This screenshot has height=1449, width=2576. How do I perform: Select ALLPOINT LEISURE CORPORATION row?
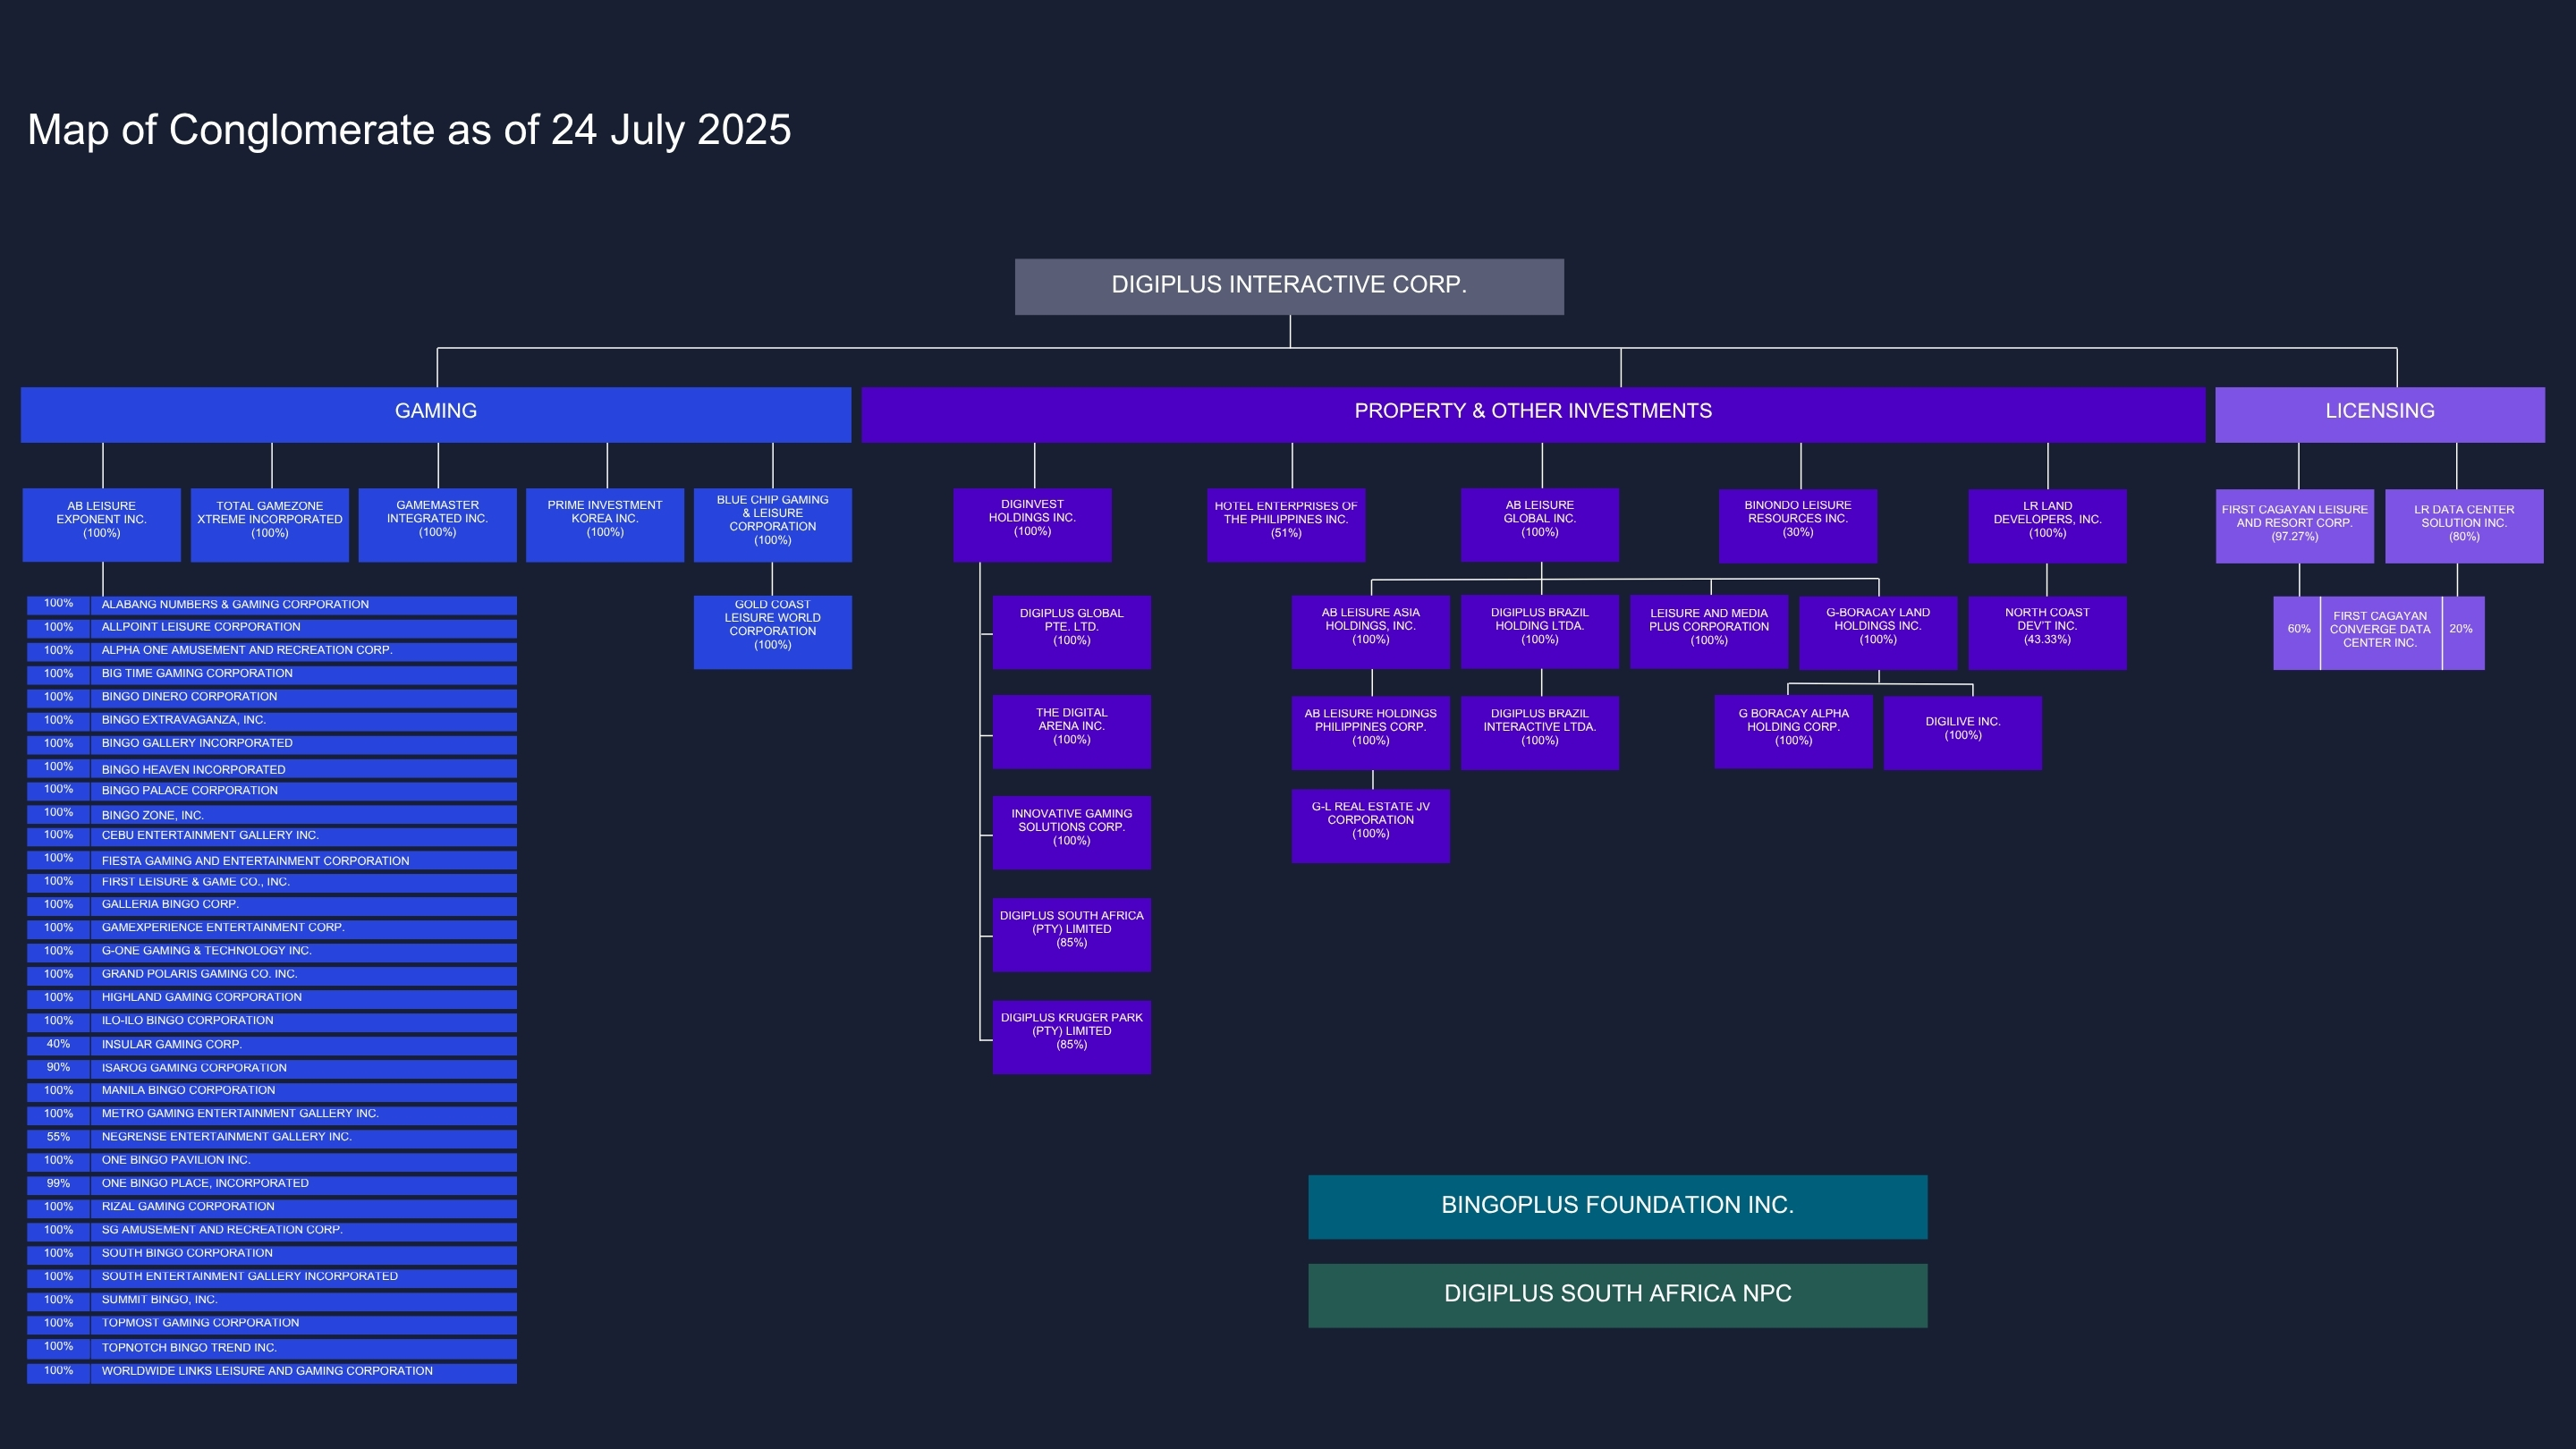tap(272, 628)
